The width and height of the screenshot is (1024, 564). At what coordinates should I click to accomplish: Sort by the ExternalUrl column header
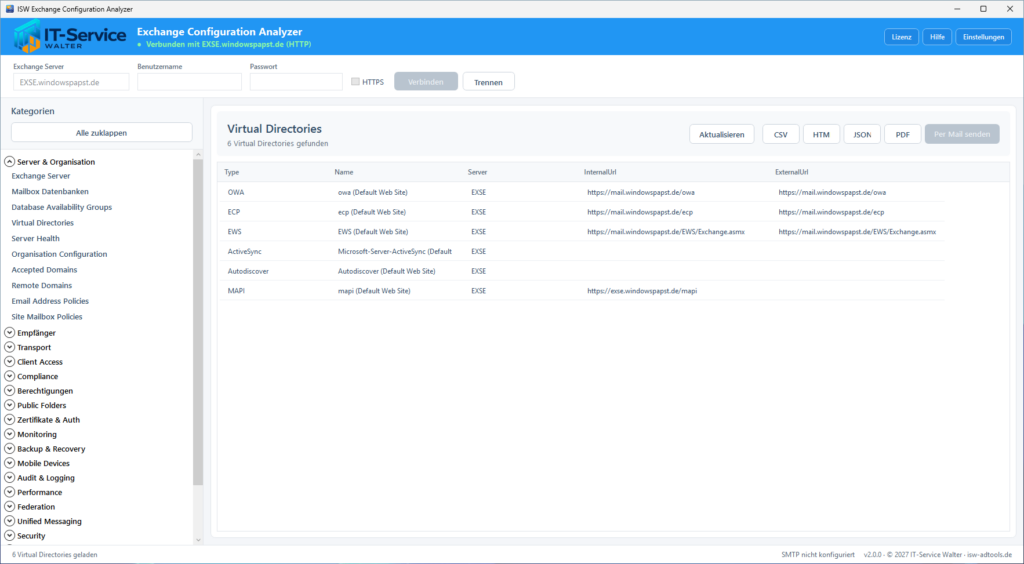(x=792, y=172)
